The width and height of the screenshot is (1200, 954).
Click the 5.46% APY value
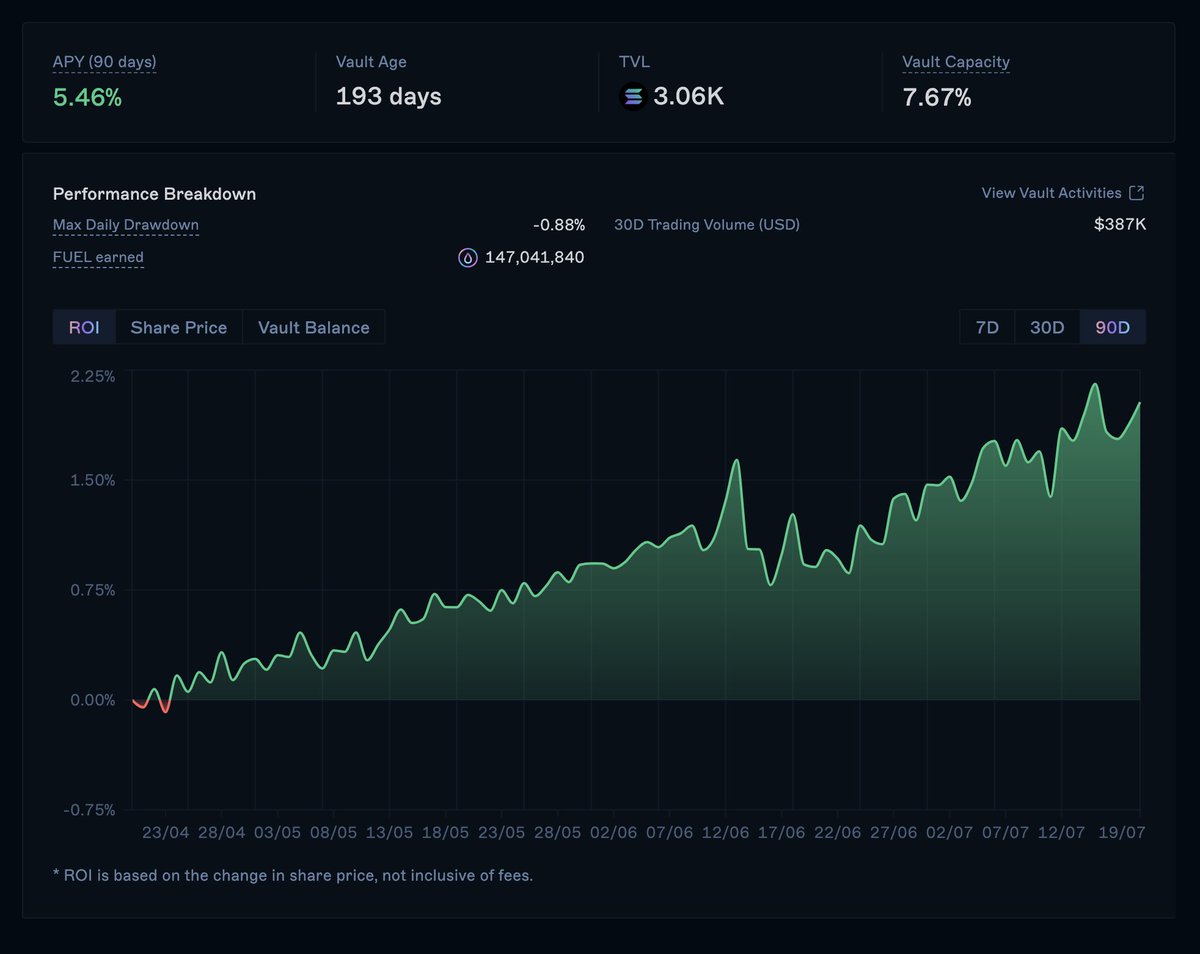(88, 97)
